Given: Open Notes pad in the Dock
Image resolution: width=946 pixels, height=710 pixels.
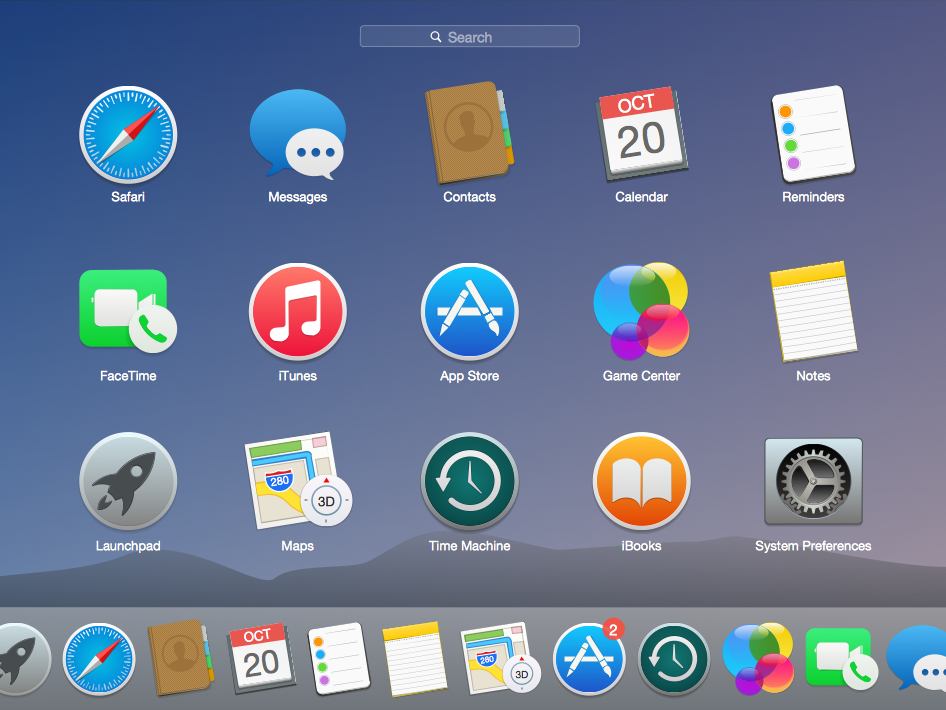Looking at the screenshot, I should (x=414, y=659).
